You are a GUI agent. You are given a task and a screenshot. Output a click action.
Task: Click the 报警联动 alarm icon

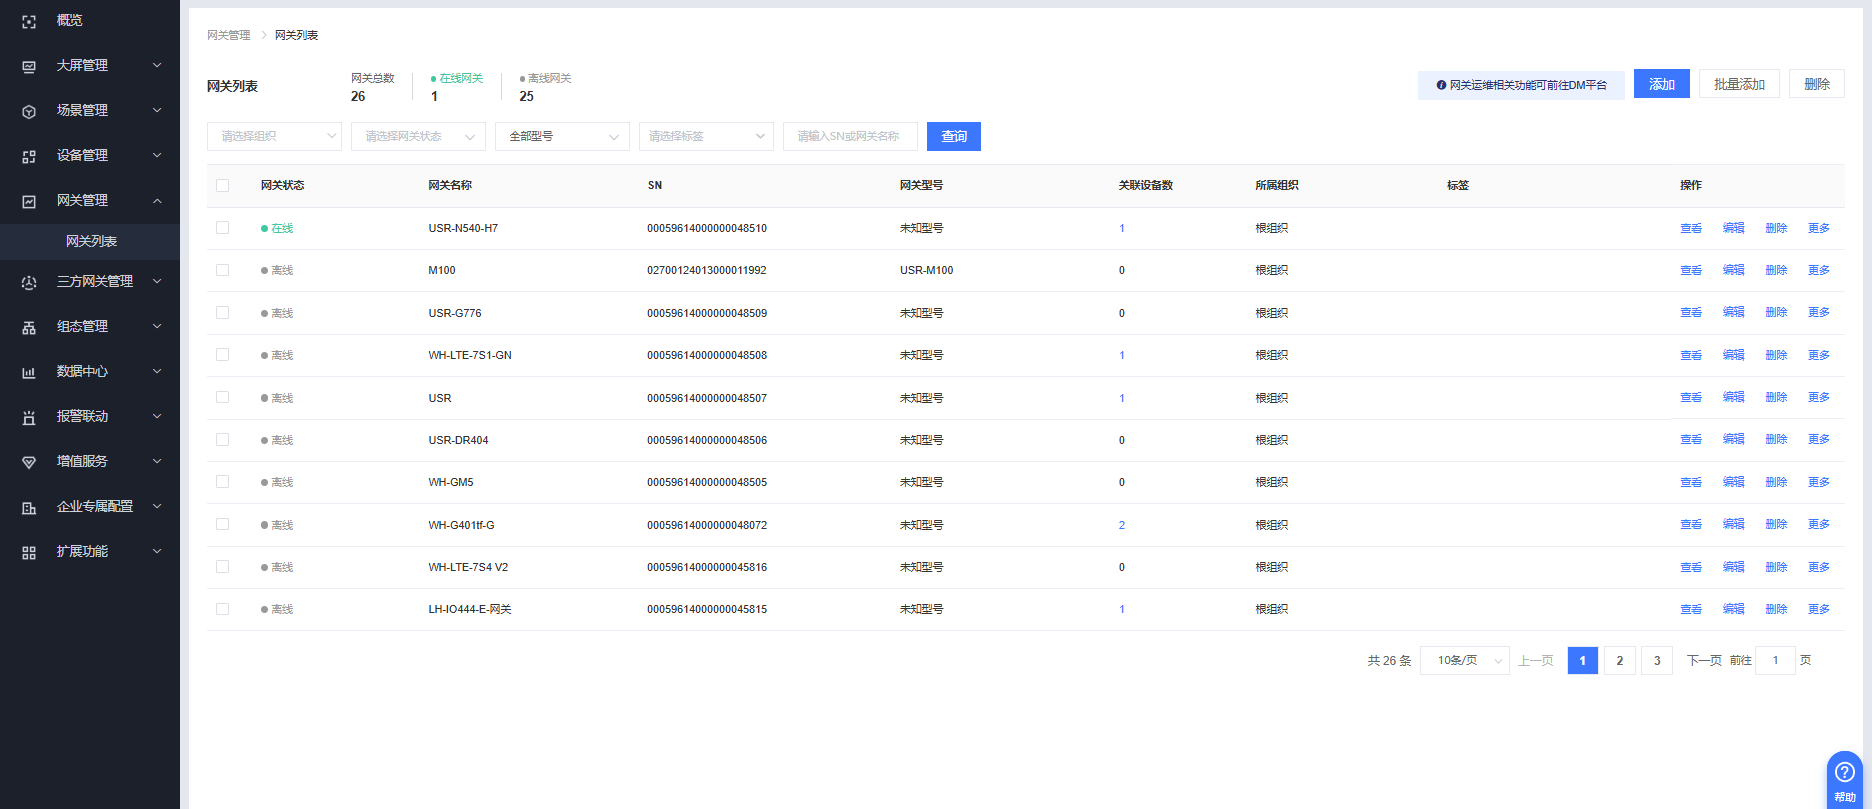point(29,417)
